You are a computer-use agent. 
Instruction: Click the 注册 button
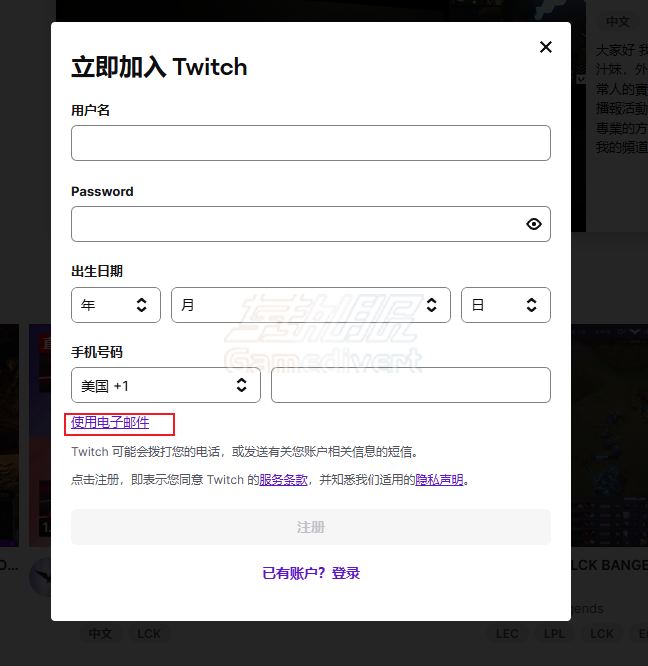(311, 527)
